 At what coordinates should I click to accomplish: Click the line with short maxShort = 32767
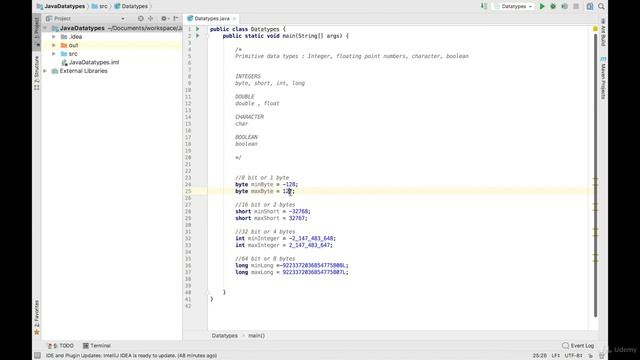(x=271, y=218)
